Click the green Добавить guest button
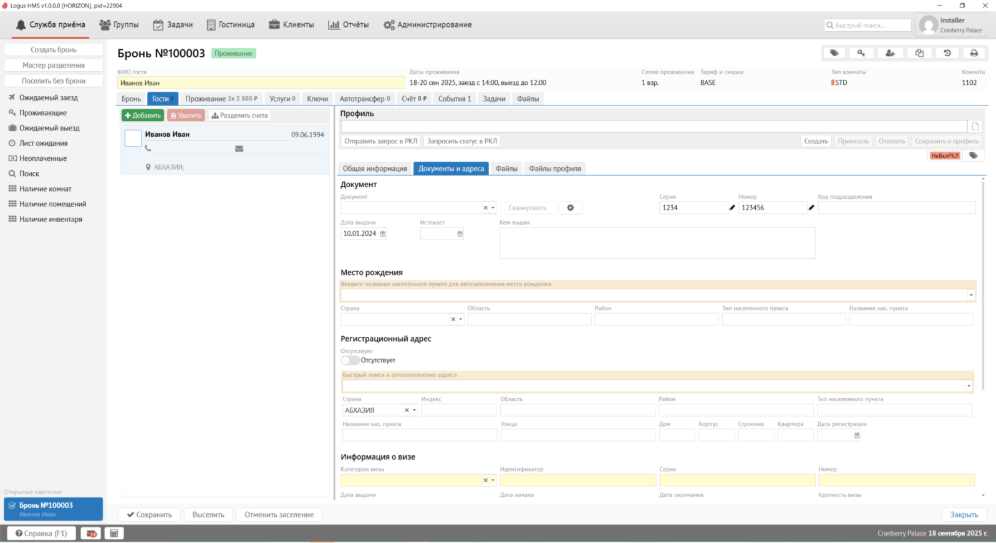Screen dimensions: 996x543 pos(142,116)
